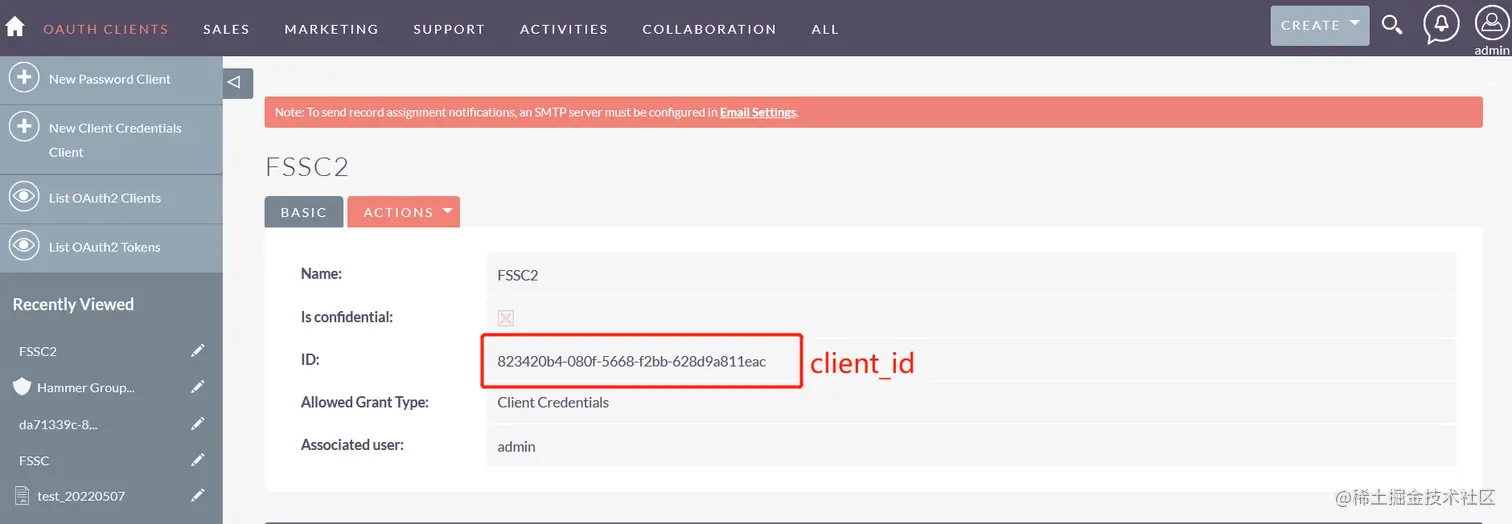Click the Associated user value admin
The width and height of the screenshot is (1512, 524).
tap(516, 447)
